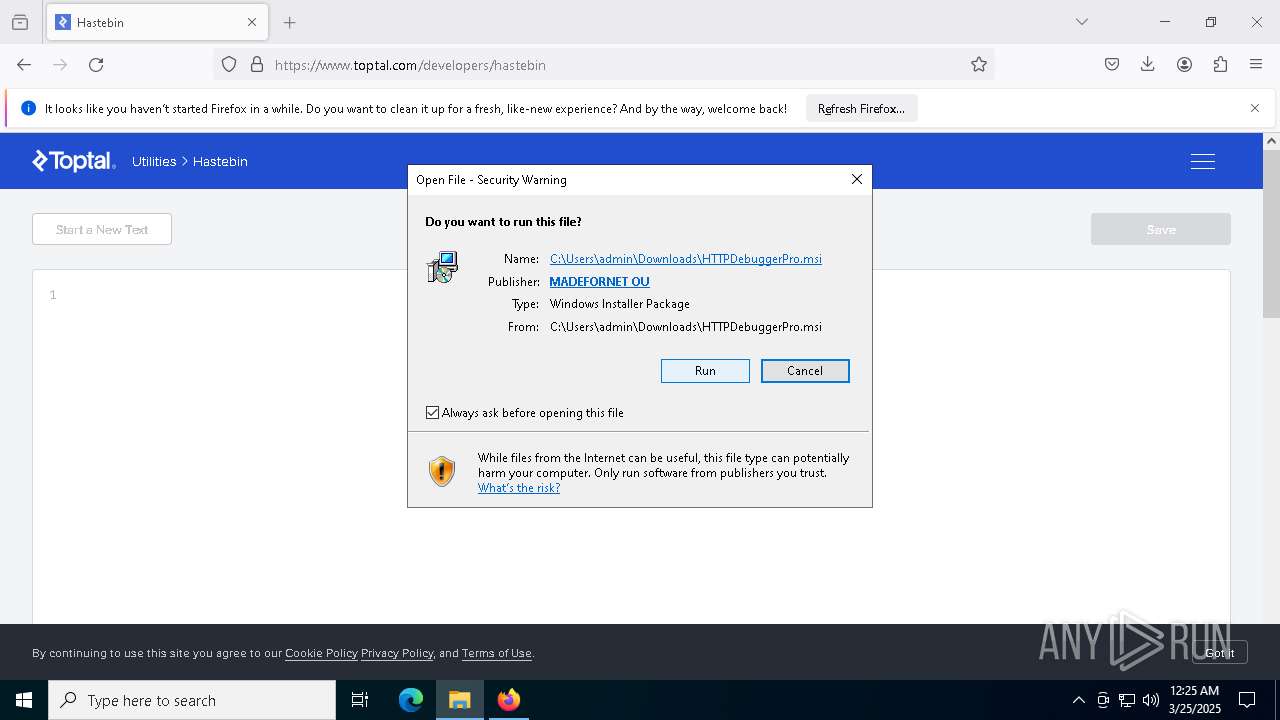Open the recent browsing view icon

tap(20, 22)
